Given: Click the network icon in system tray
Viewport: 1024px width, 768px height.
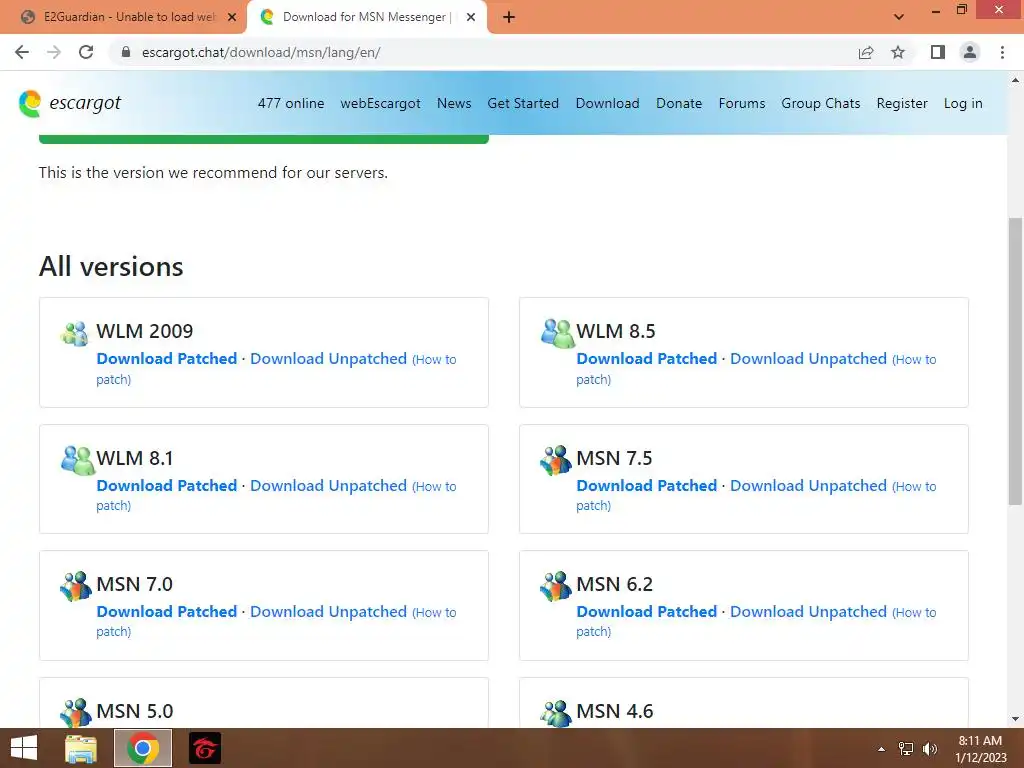Looking at the screenshot, I should pyautogui.click(x=906, y=748).
